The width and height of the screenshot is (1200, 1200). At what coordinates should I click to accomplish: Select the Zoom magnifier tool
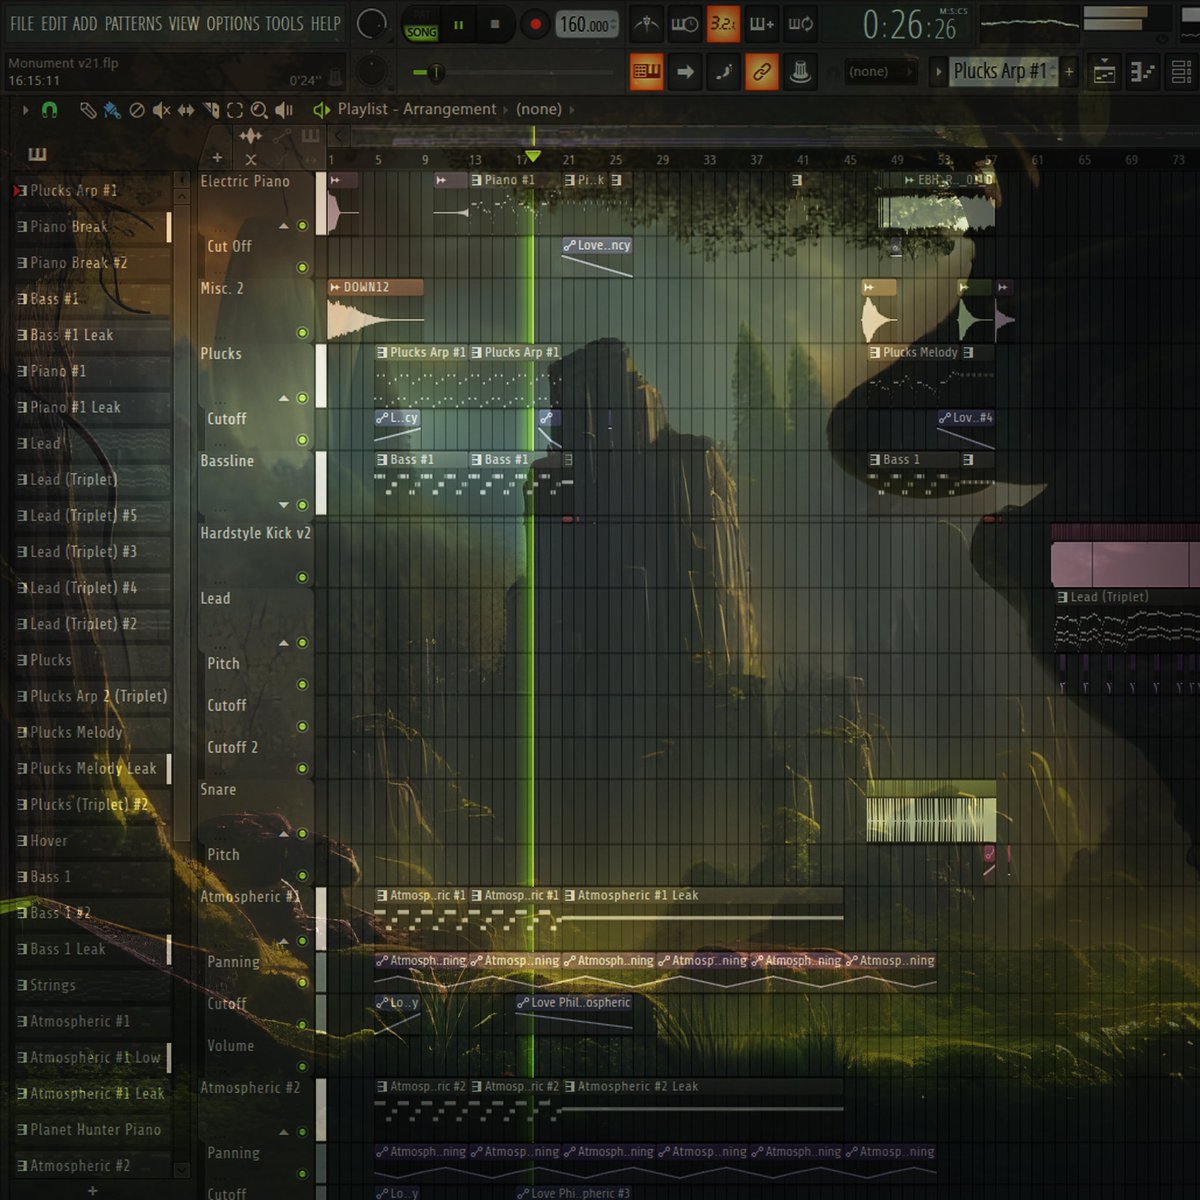[259, 110]
